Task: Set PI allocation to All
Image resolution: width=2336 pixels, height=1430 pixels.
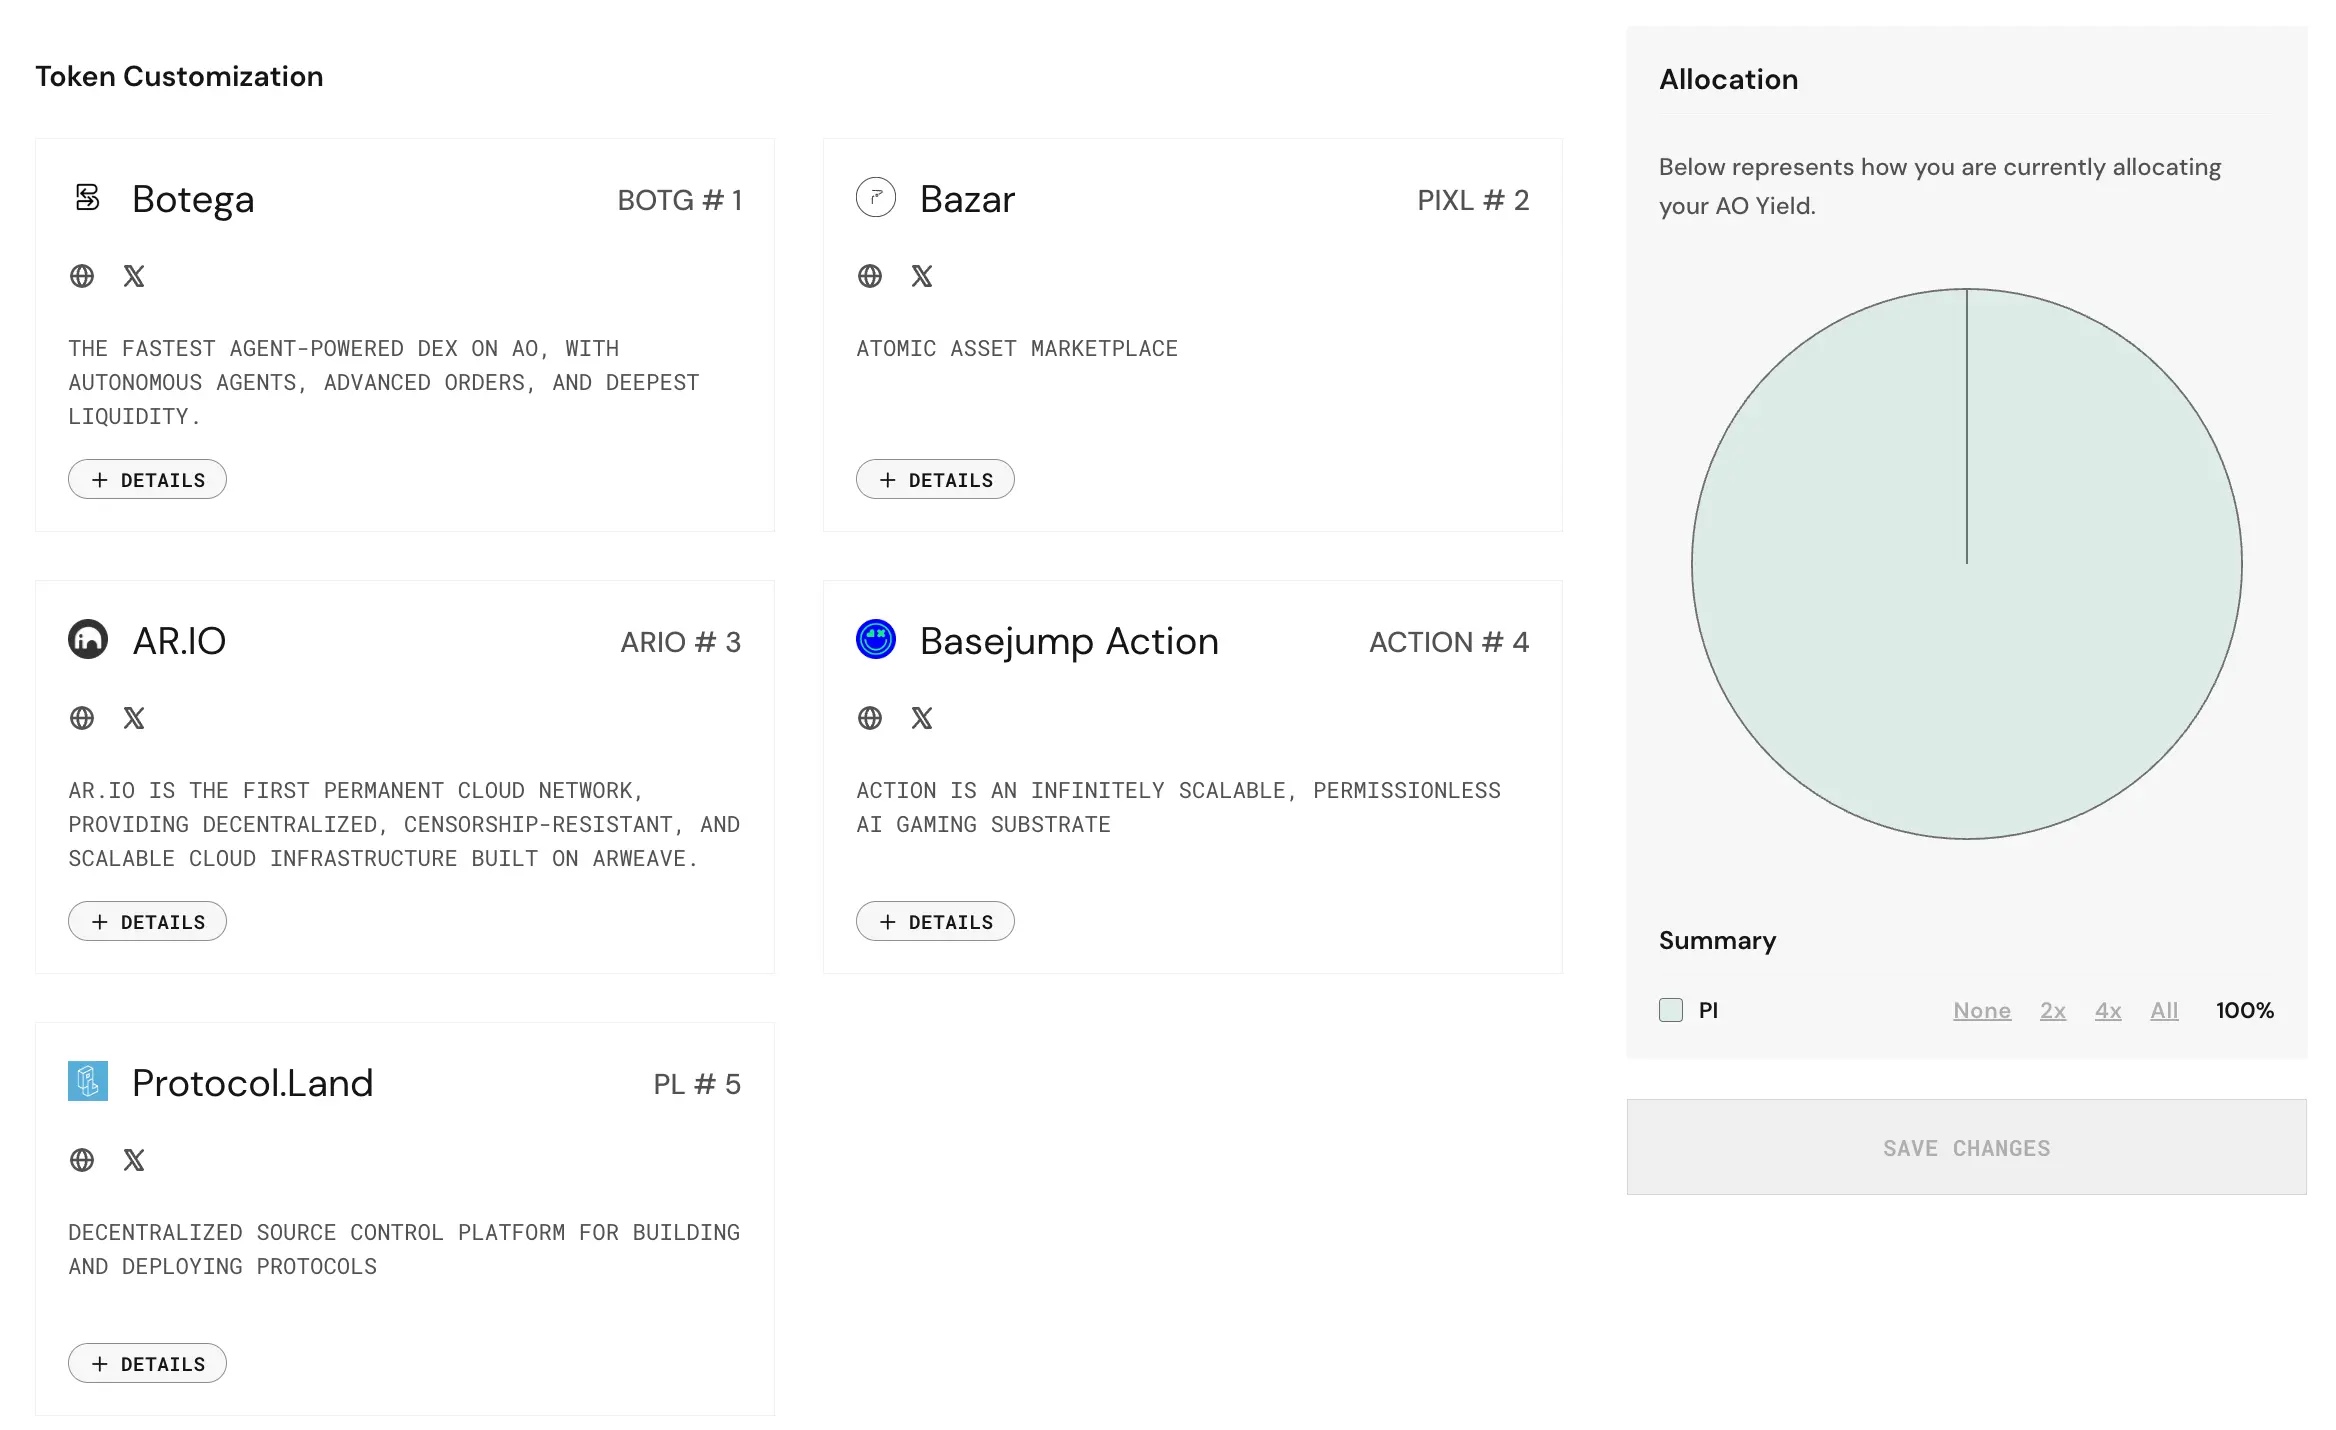Action: click(x=2164, y=1011)
